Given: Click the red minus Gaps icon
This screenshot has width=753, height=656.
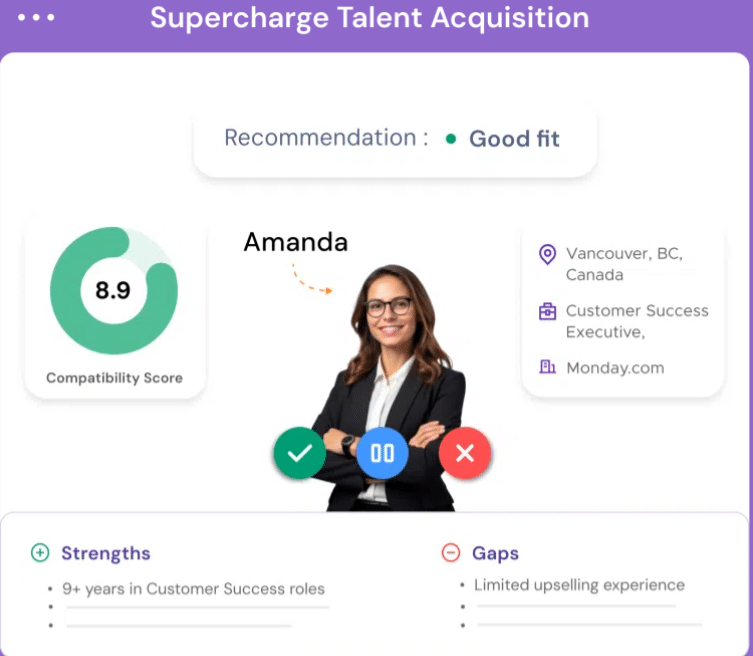Looking at the screenshot, I should (x=450, y=552).
